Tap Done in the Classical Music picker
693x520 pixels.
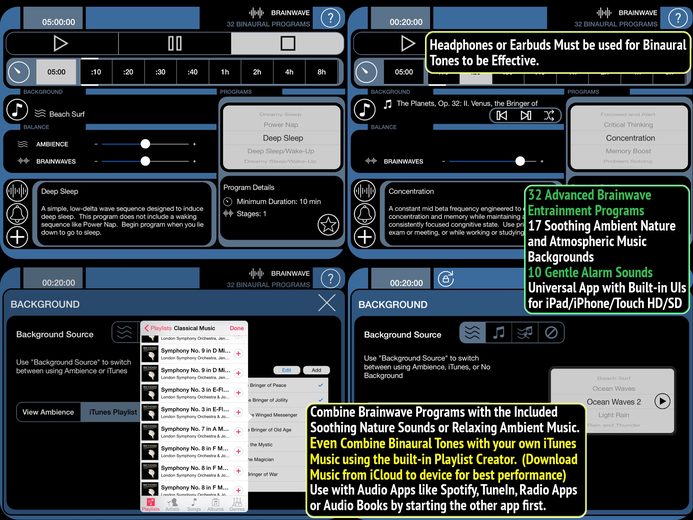(236, 328)
